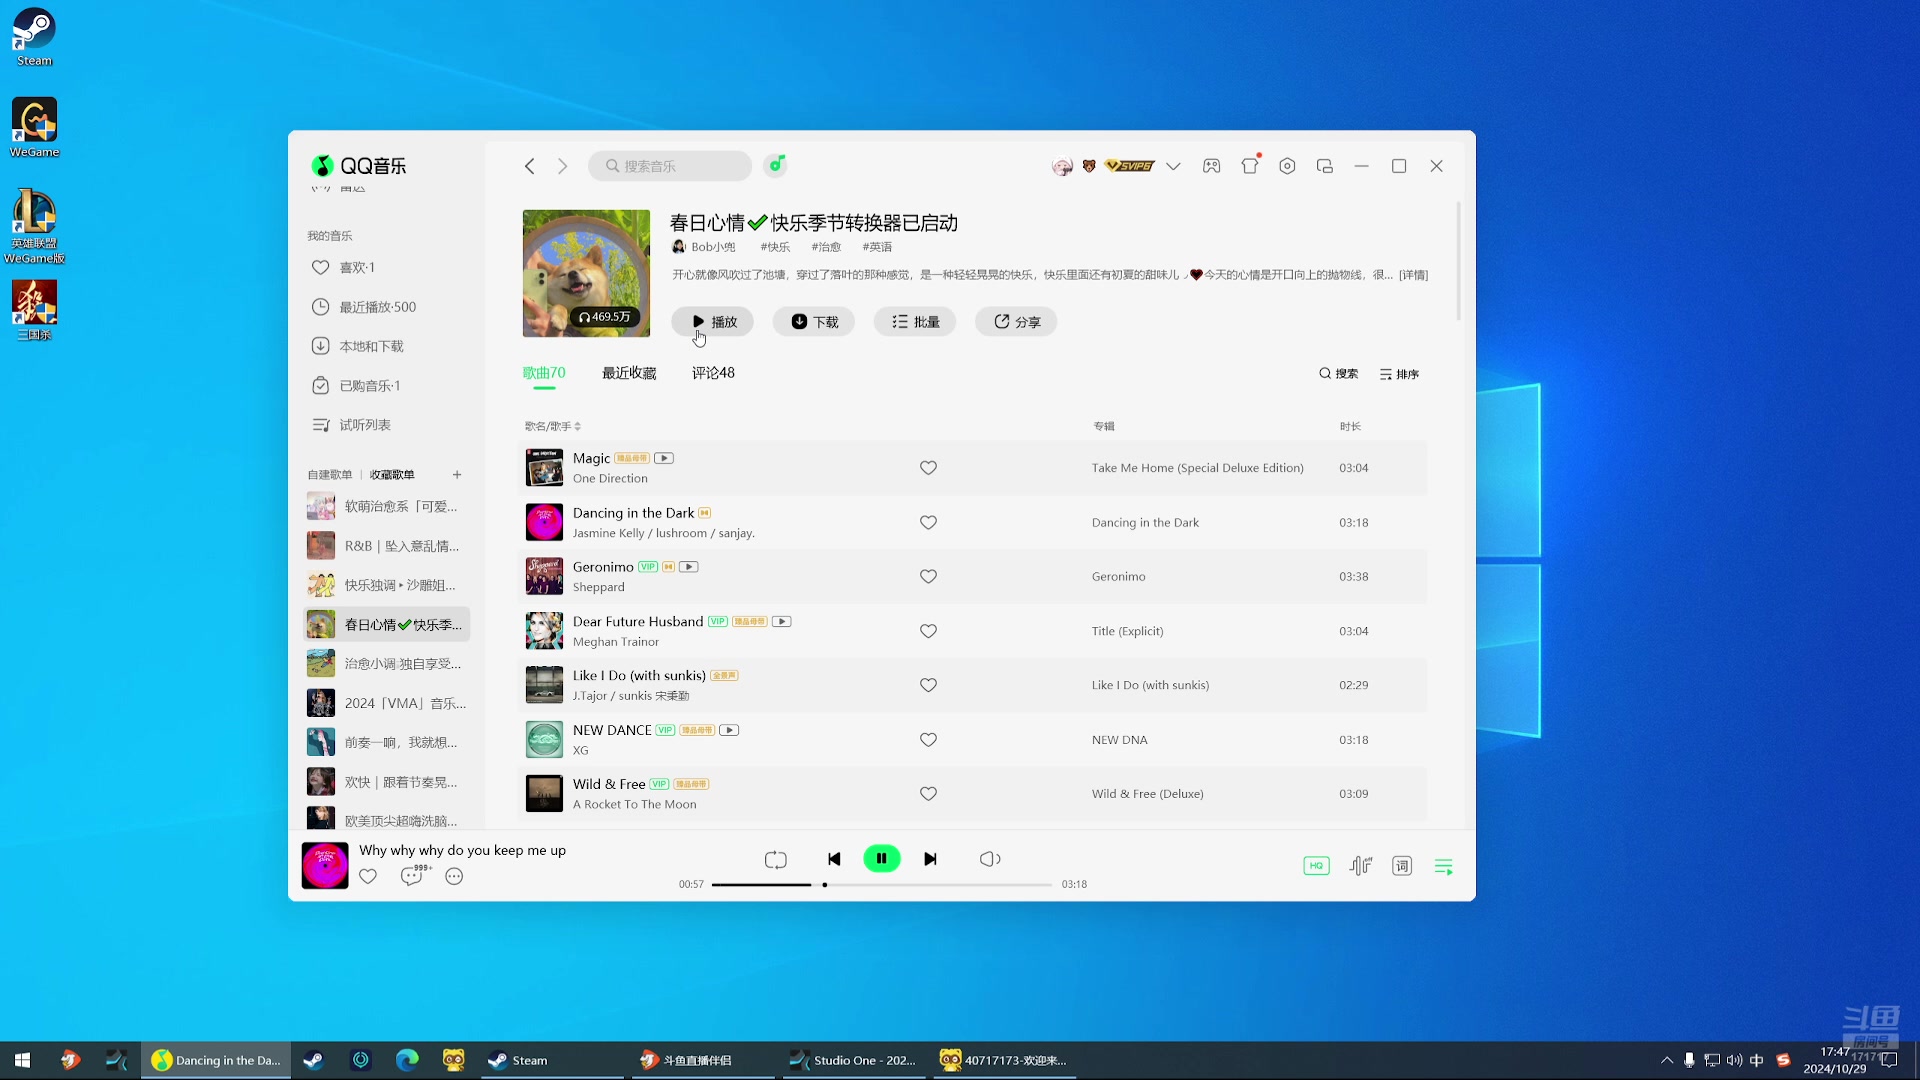Image resolution: width=1920 pixels, height=1080 pixels.
Task: Open the play queue list icon
Action: tap(1443, 866)
